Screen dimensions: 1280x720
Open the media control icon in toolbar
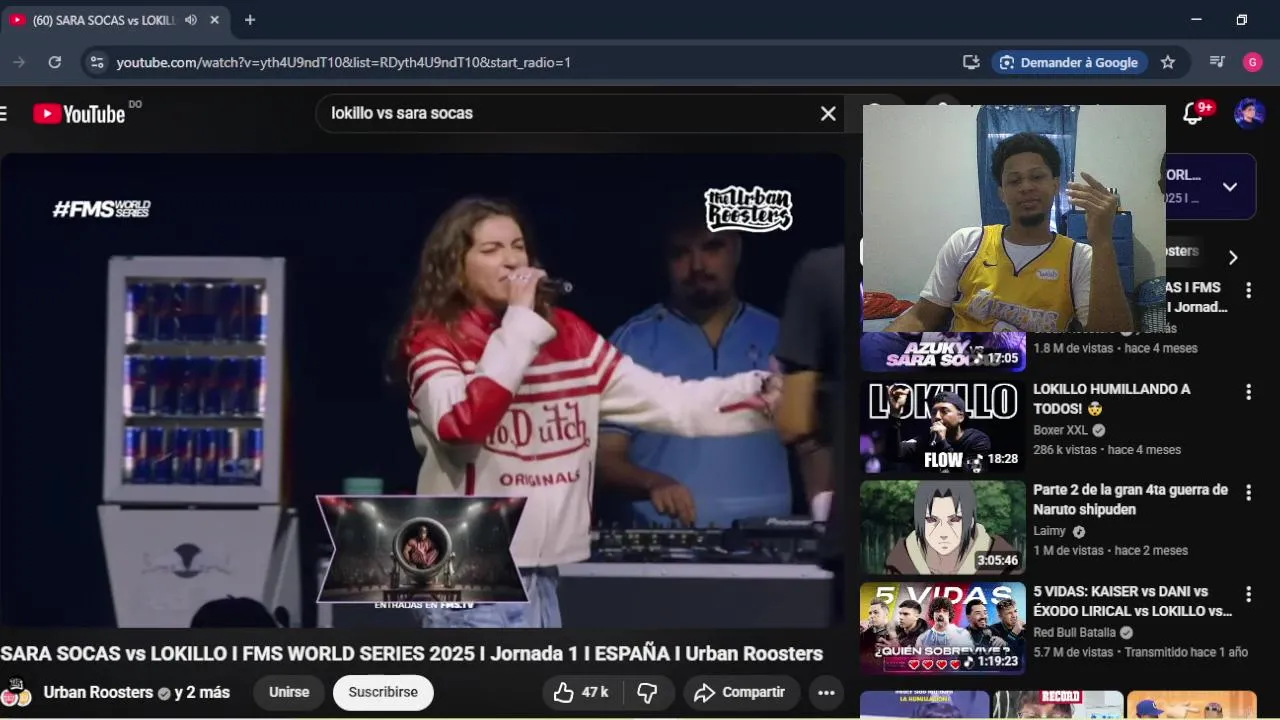click(x=1217, y=62)
